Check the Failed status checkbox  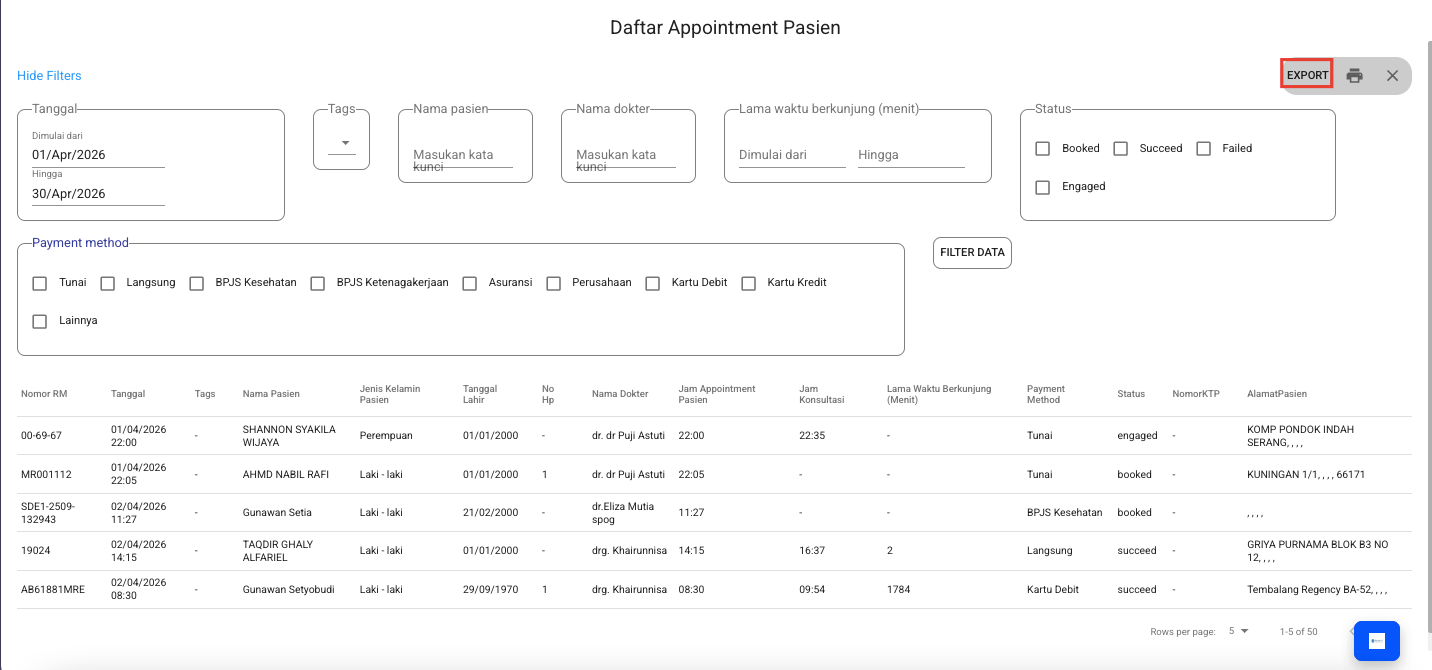[1204, 148]
